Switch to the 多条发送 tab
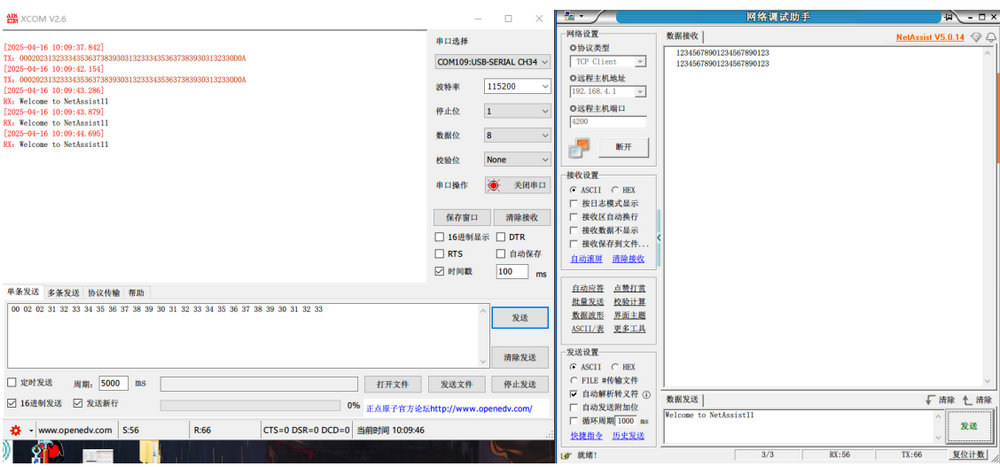 pos(64,293)
